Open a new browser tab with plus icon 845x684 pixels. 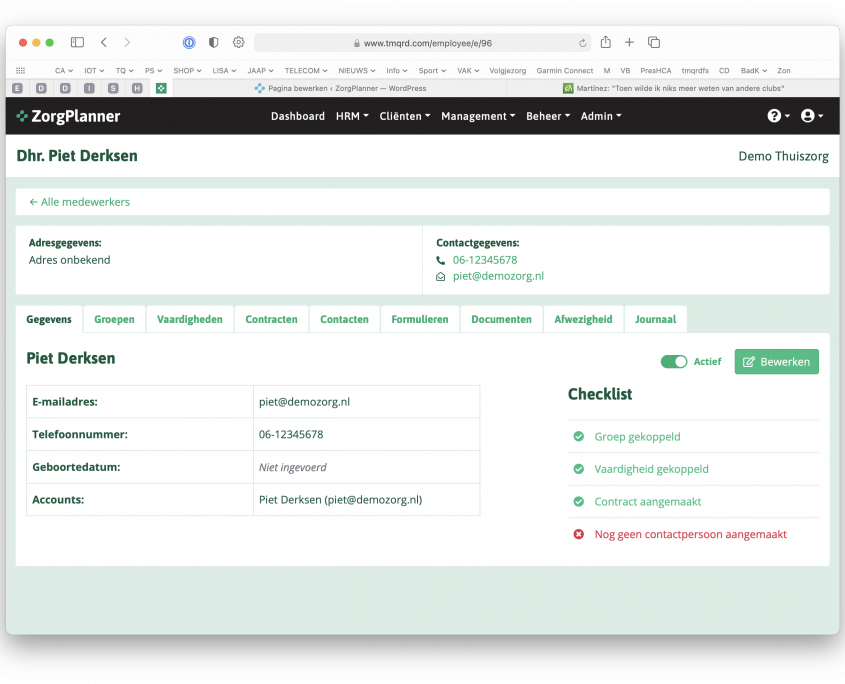click(x=629, y=43)
